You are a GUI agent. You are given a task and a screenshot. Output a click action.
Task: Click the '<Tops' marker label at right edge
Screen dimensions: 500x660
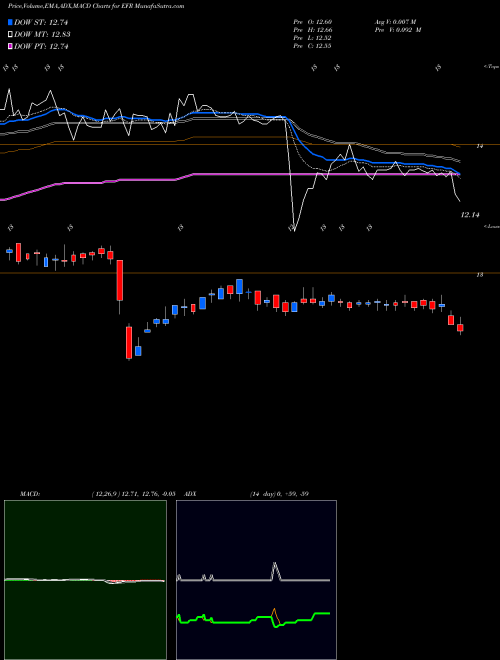pos(491,67)
